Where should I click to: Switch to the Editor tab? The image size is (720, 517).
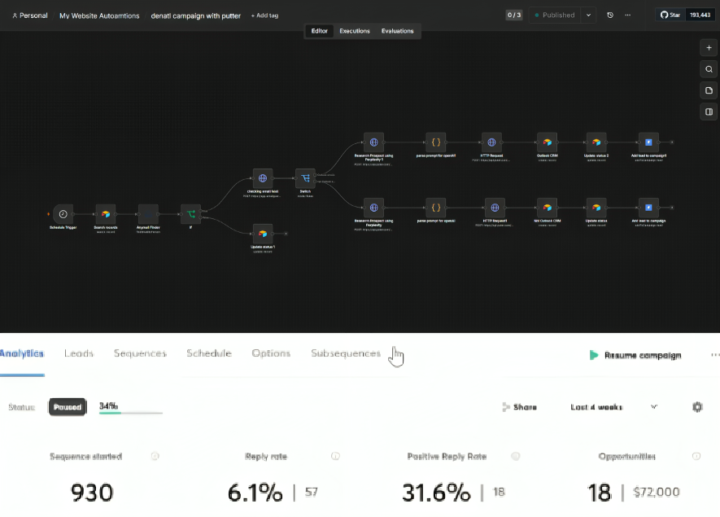point(319,31)
